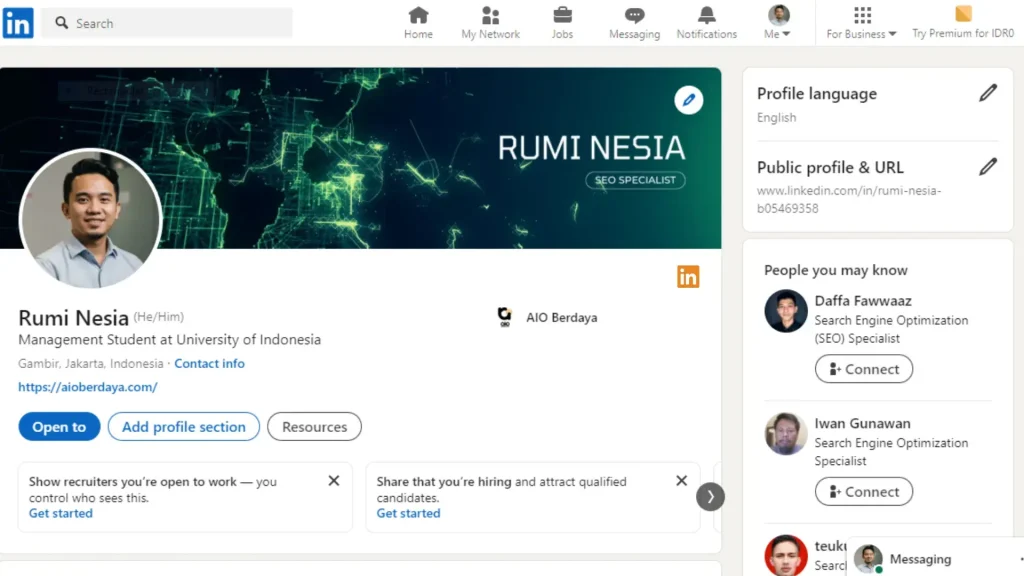Advance carousel with next arrow
Image resolution: width=1024 pixels, height=576 pixels.
point(710,497)
